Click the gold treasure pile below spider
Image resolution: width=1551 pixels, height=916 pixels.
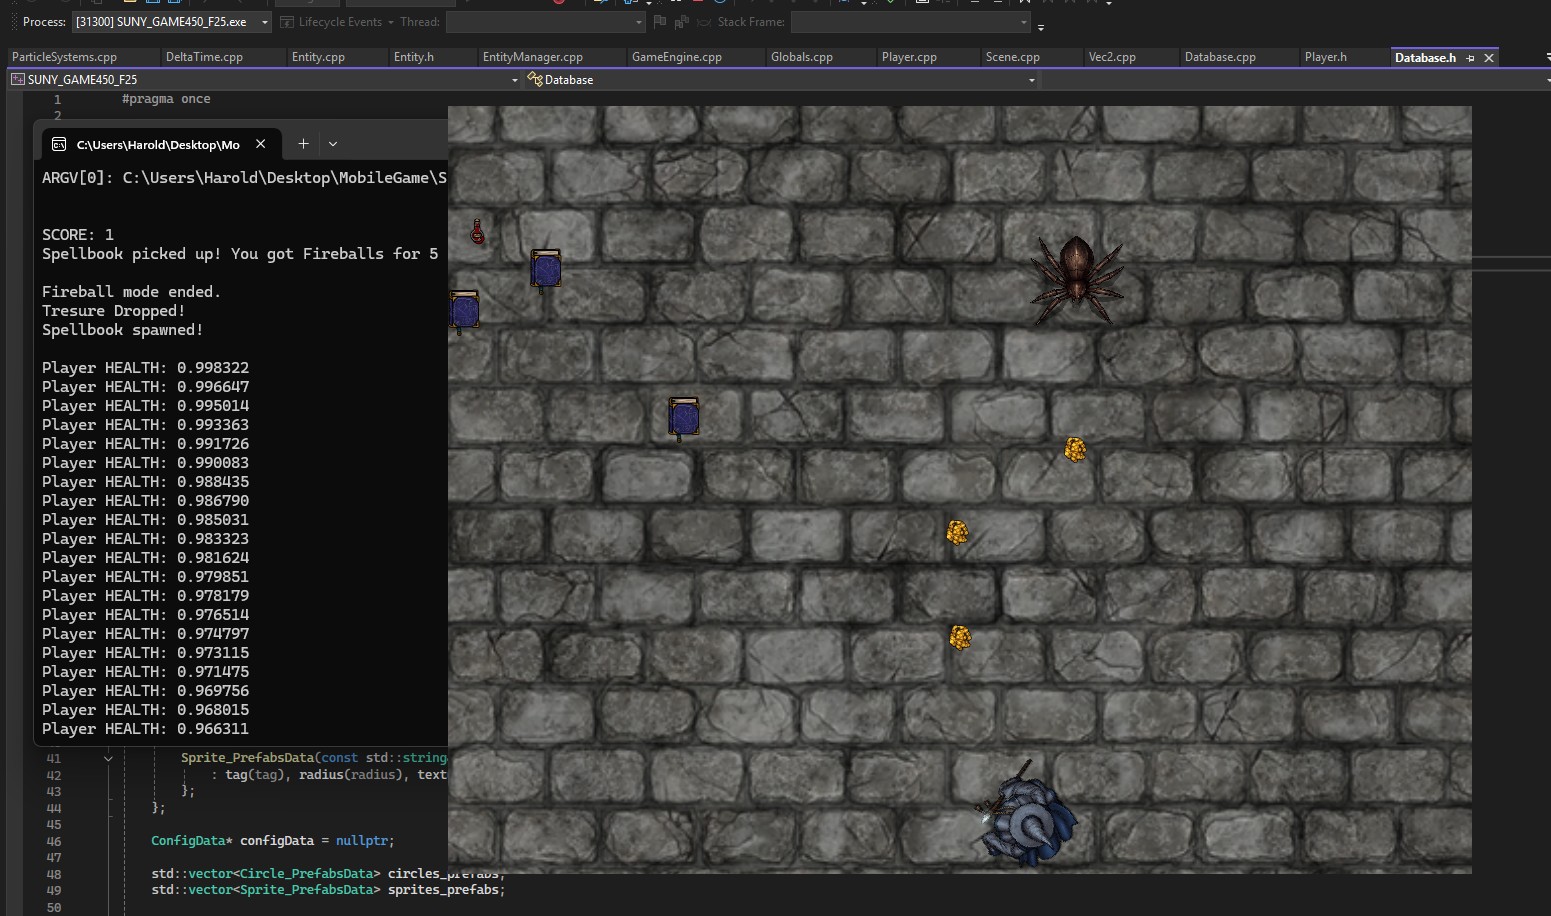click(1075, 450)
